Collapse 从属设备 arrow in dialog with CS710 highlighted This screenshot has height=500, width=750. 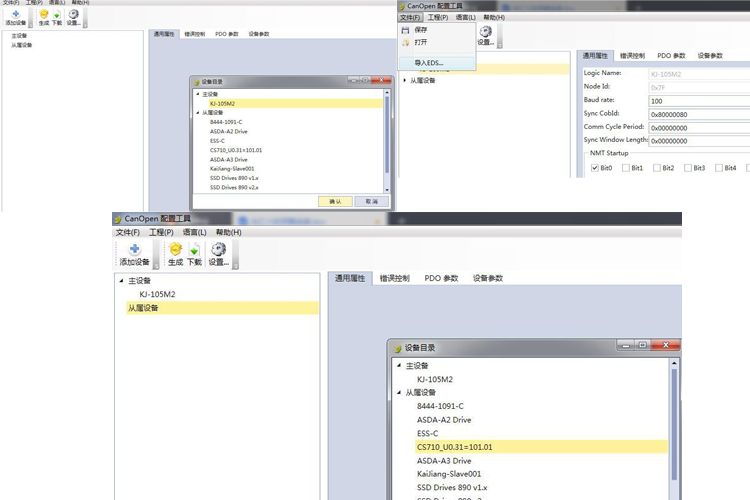[398, 392]
